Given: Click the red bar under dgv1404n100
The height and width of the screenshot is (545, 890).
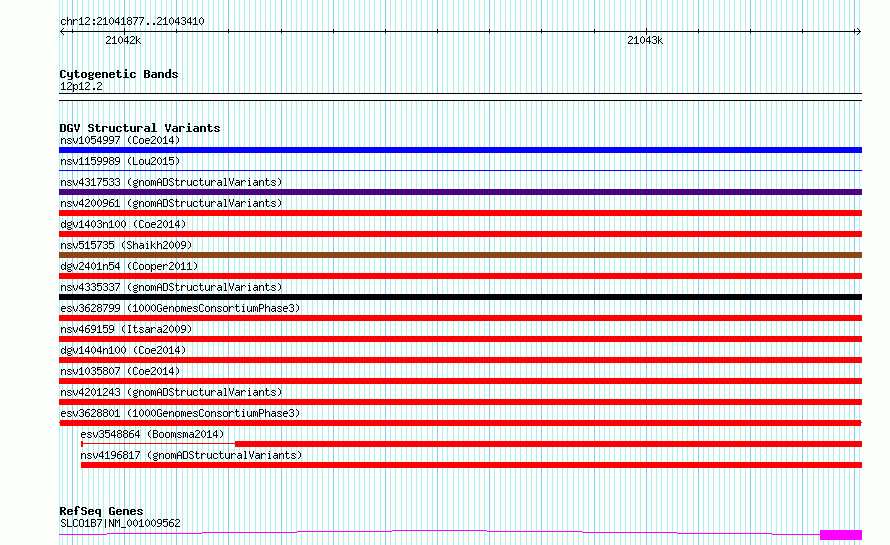Looking at the screenshot, I should click(460, 360).
